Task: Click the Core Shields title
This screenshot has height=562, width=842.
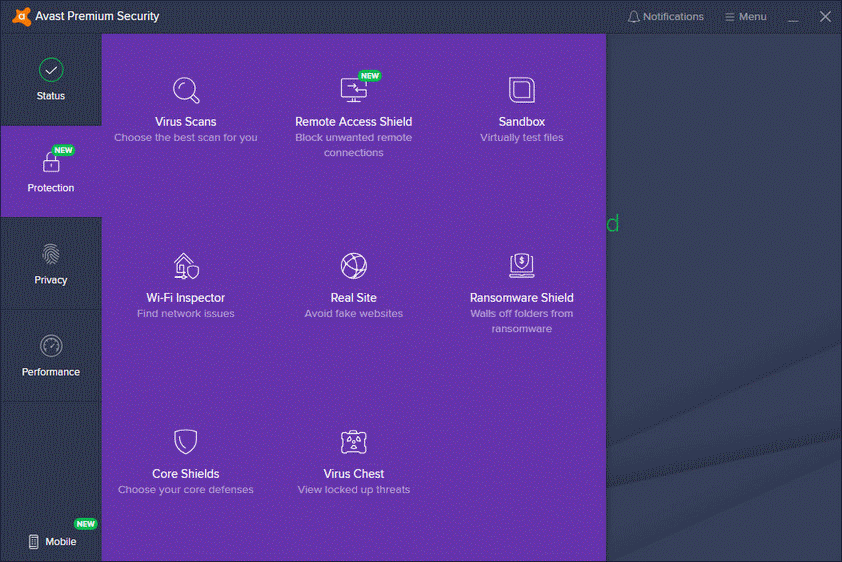Action: tap(186, 474)
